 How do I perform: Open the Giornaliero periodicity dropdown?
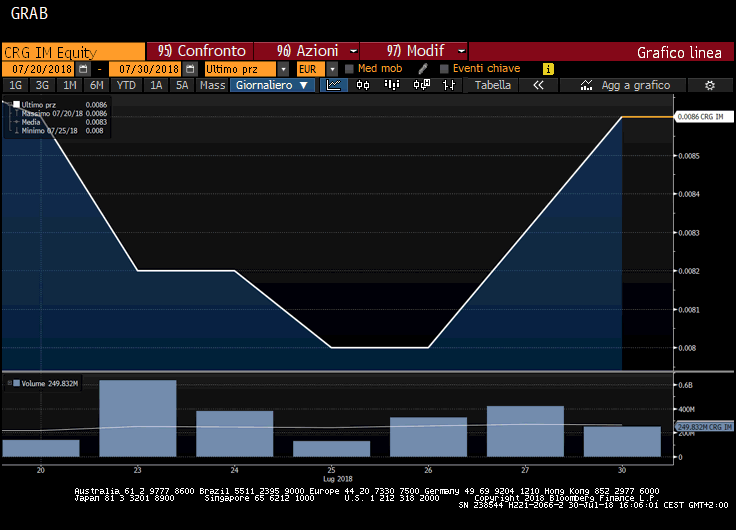pyautogui.click(x=273, y=86)
